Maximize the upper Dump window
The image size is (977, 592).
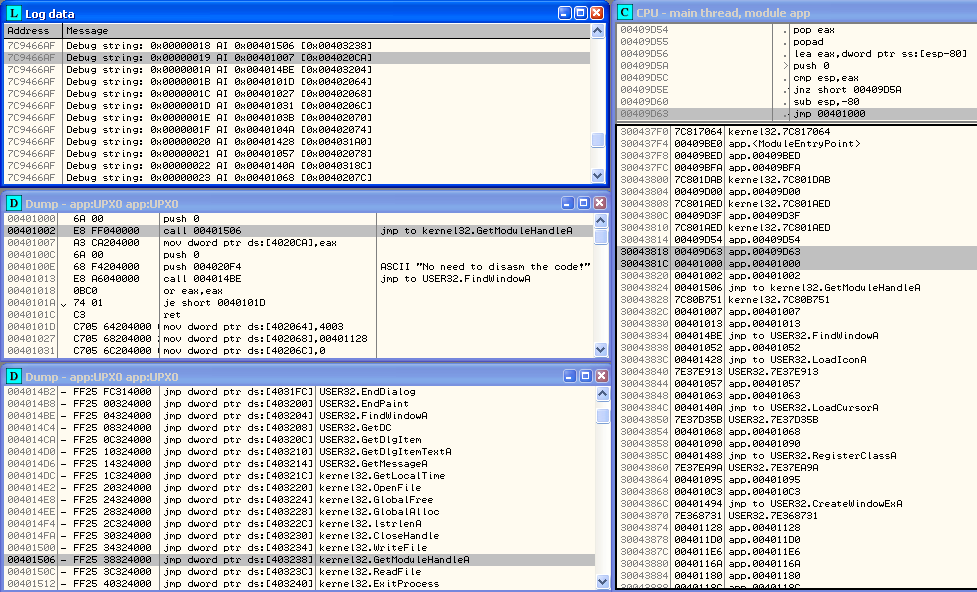tap(584, 203)
